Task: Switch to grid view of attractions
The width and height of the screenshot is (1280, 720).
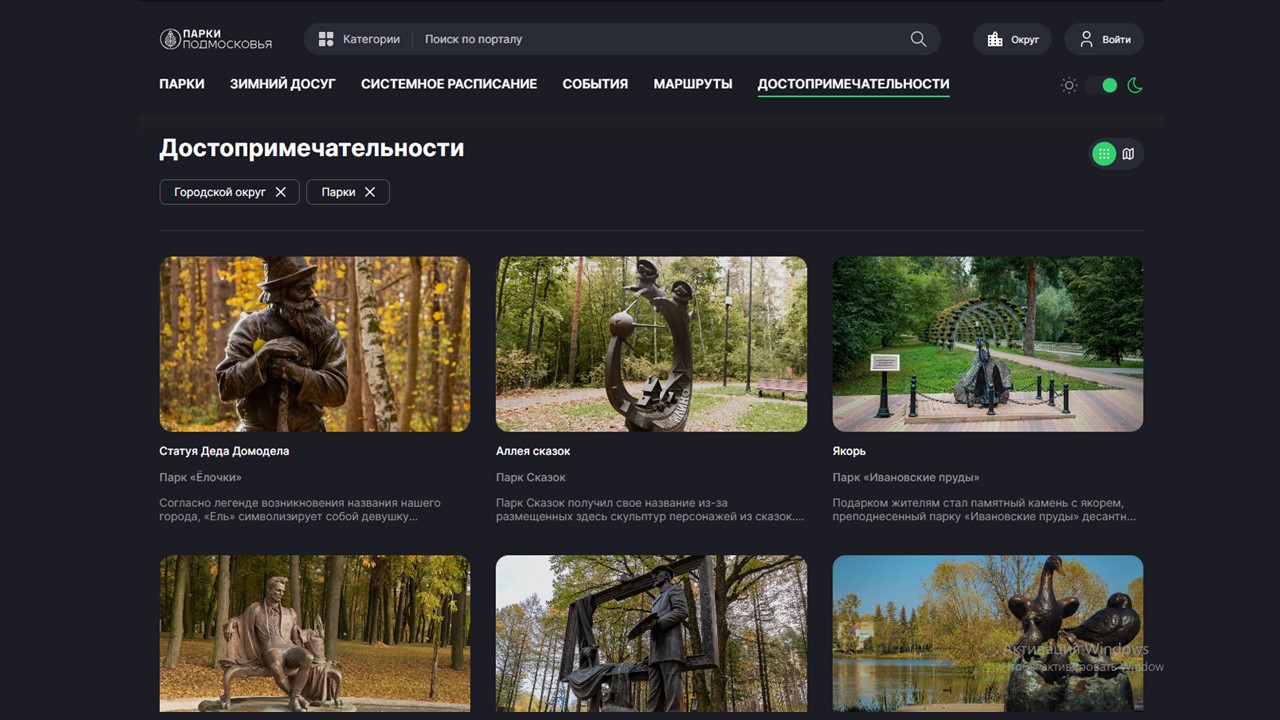Action: click(1104, 154)
